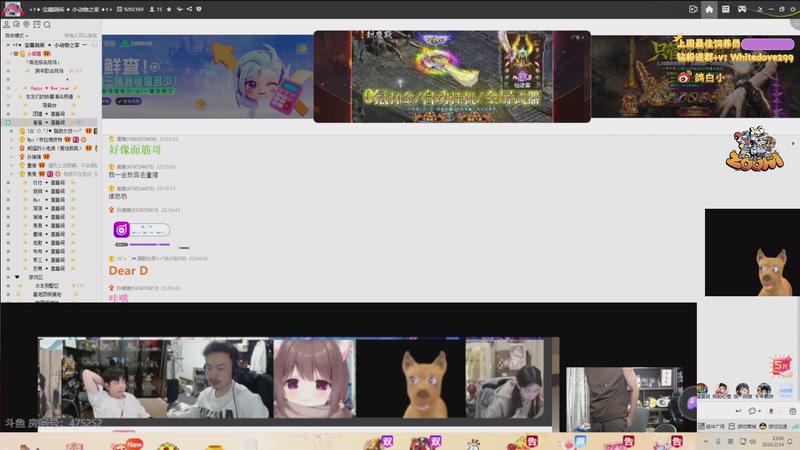Open the woman in gray hoodie video tile
Viewport: 800px width, 450px height.
505,379
